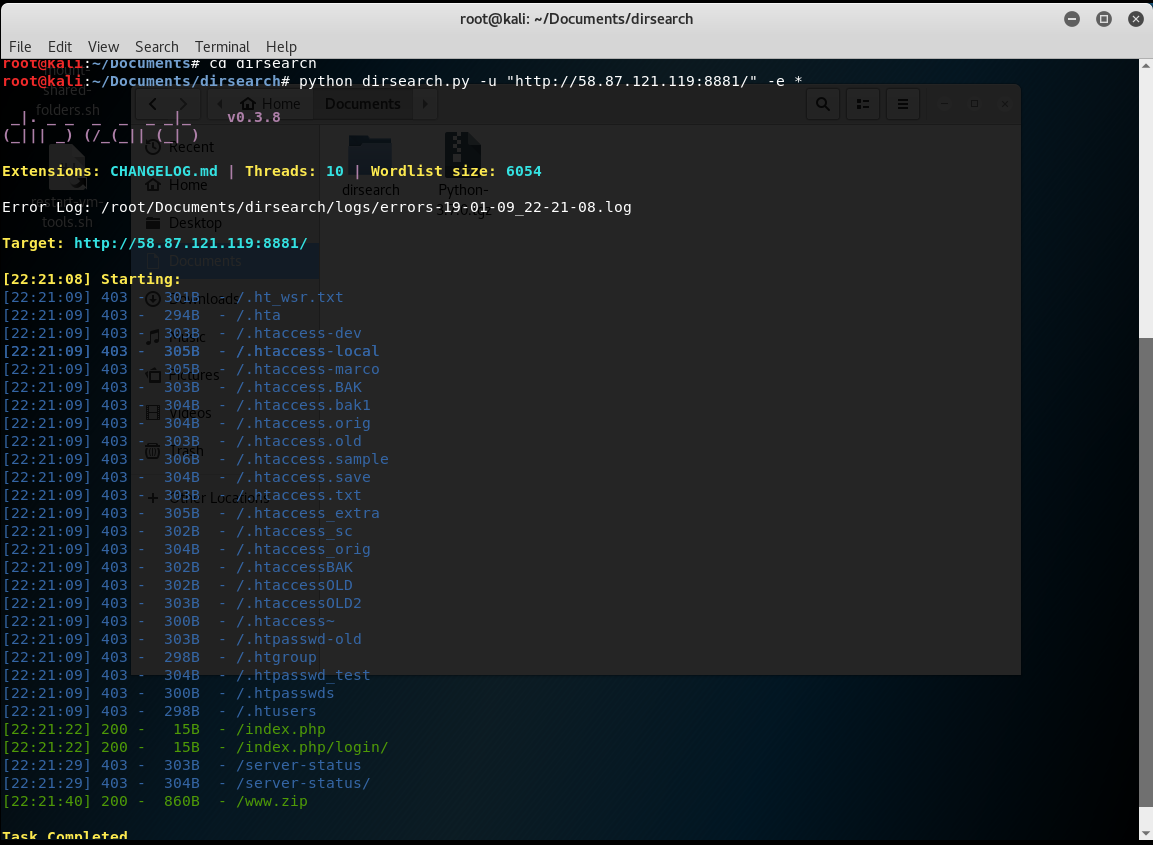Viewport: 1153px width, 845px height.
Task: Click Documents path button in file manager
Action: tap(363, 104)
